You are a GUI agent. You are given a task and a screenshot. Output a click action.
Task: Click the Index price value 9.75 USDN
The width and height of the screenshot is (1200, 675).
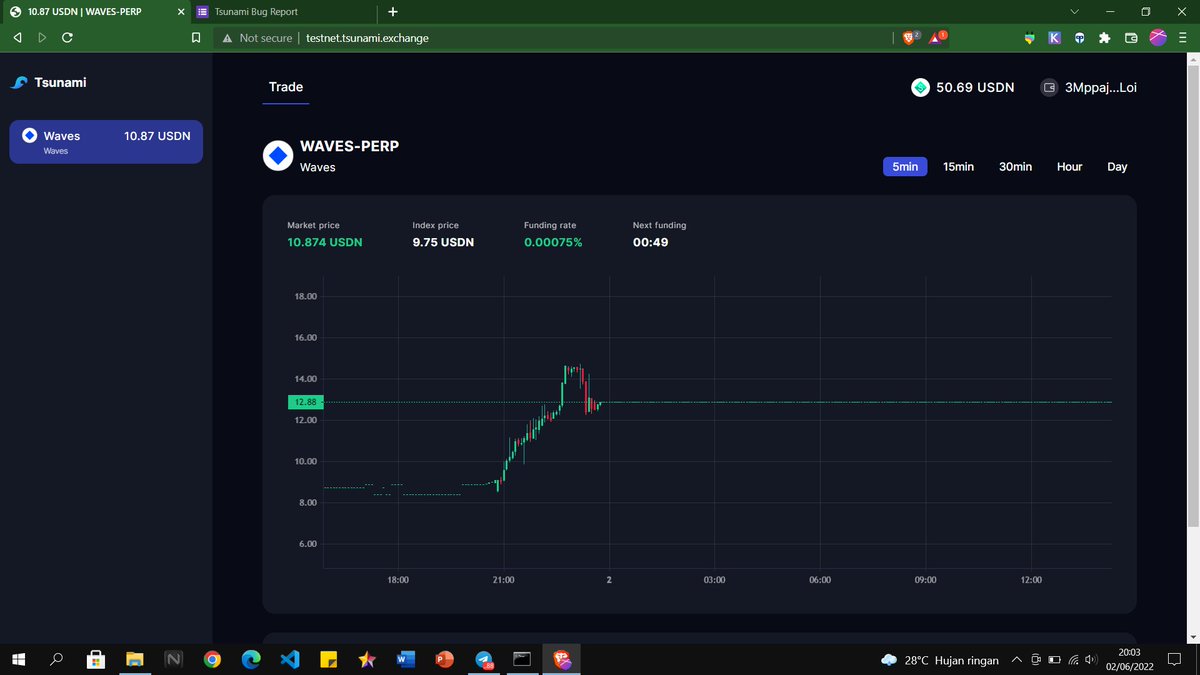[443, 242]
